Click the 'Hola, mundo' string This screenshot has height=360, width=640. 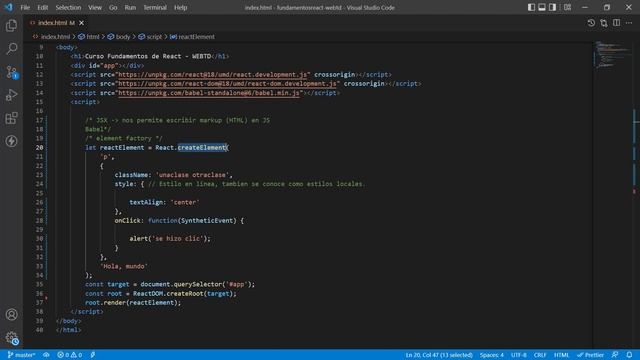tap(124, 266)
